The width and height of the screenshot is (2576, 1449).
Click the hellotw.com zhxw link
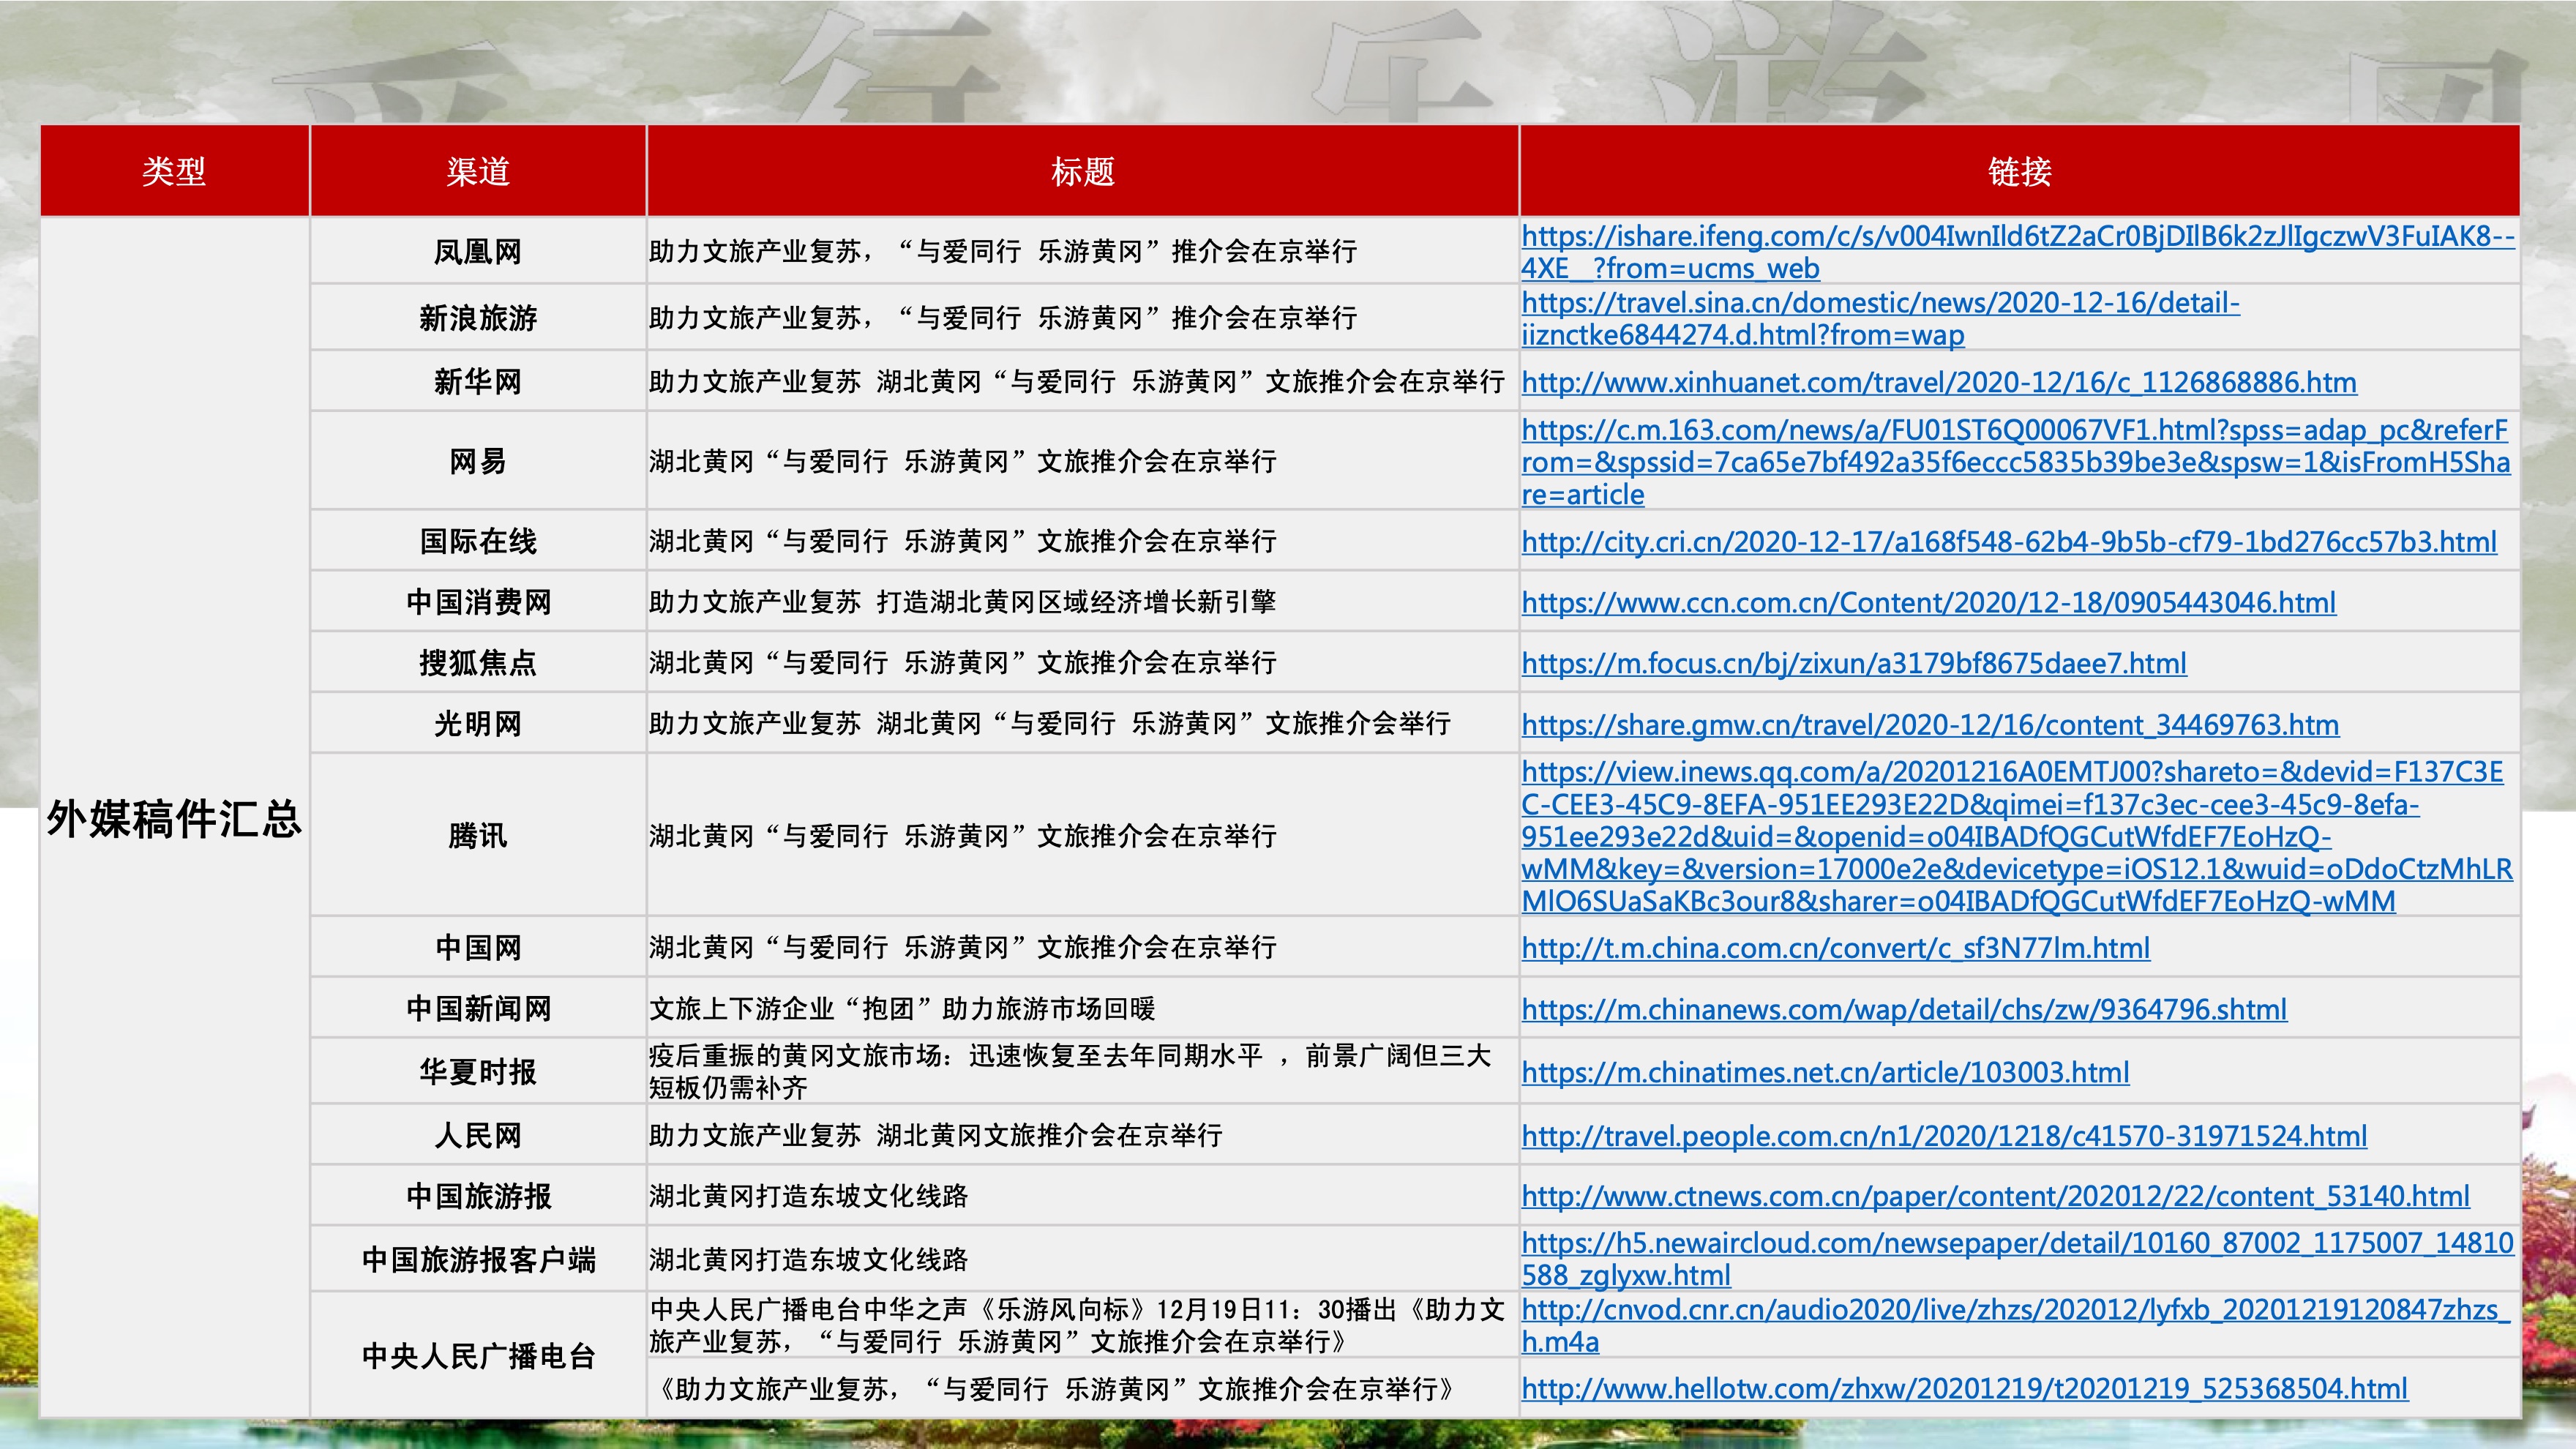coord(1963,1389)
